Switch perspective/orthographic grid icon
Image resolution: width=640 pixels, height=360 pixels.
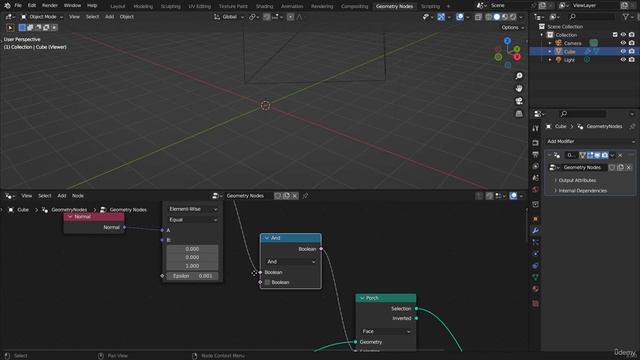tap(519, 114)
